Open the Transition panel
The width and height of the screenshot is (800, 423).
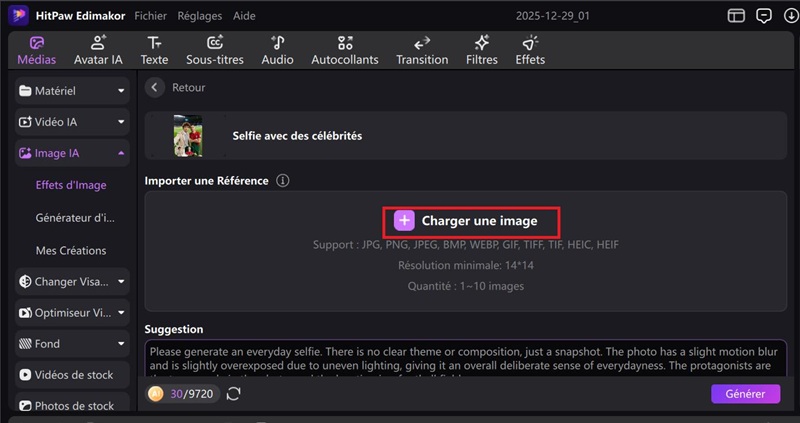(x=422, y=50)
